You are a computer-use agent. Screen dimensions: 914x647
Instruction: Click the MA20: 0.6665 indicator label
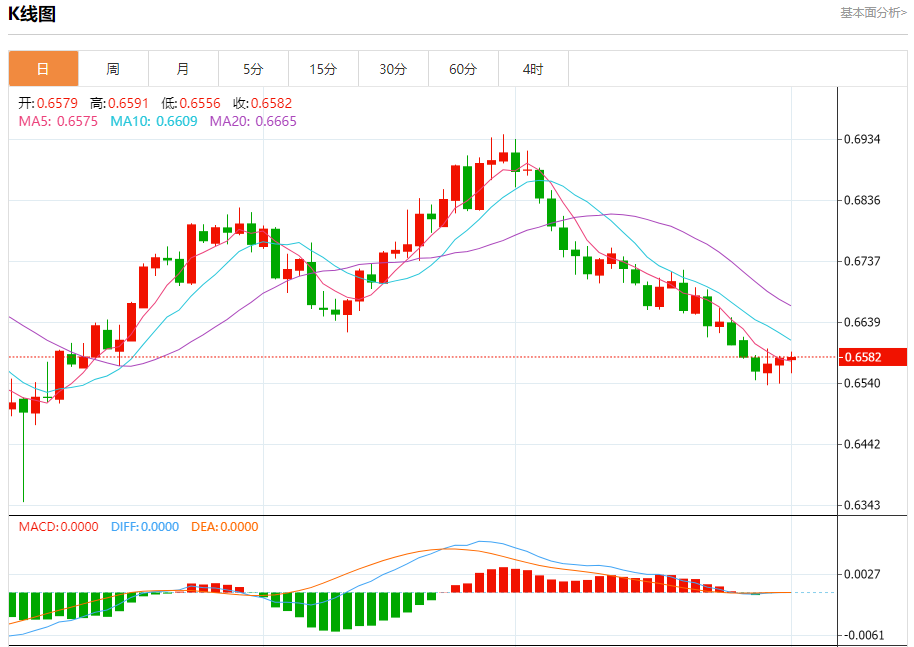point(253,121)
